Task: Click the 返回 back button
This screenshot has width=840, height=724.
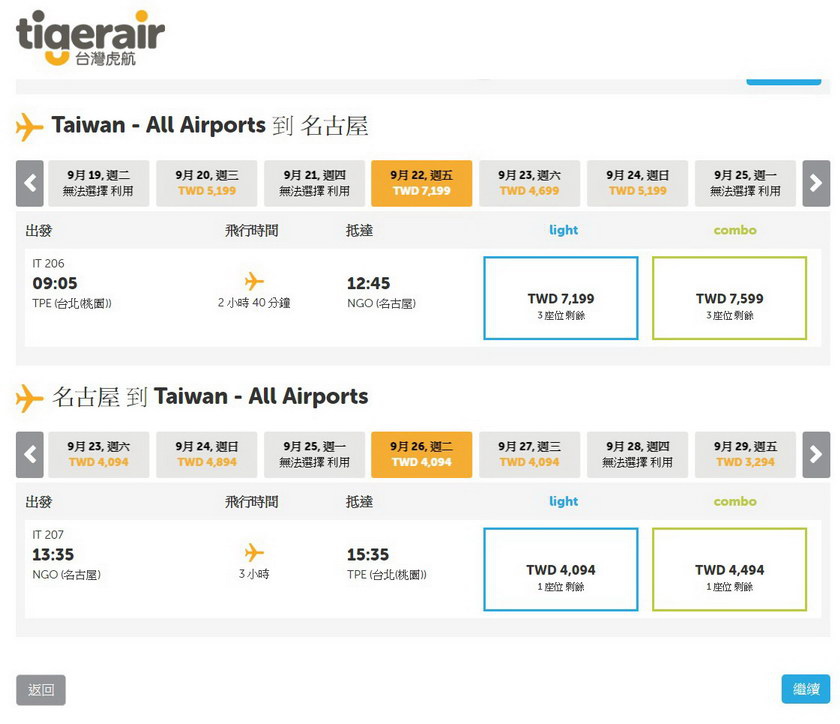Action: [41, 690]
